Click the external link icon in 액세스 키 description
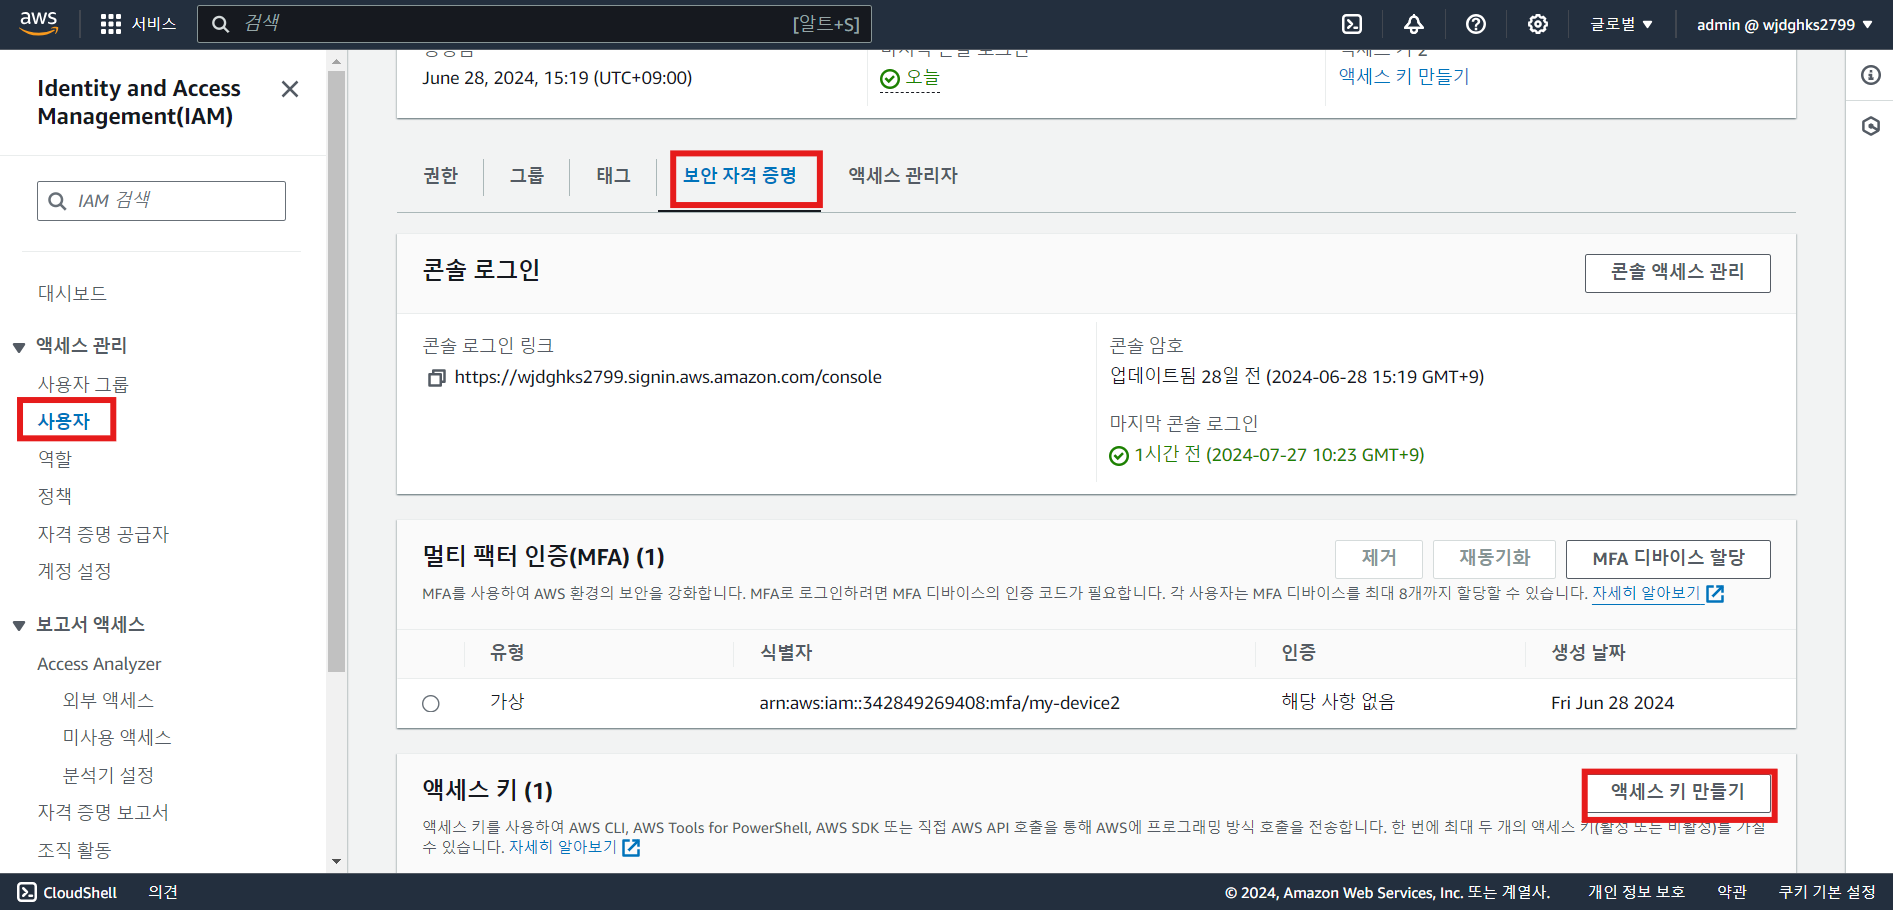 631,848
